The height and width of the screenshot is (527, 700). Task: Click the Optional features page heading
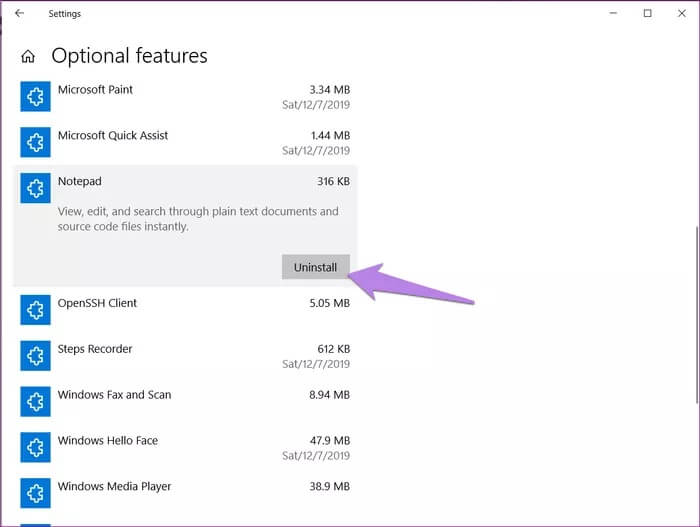coord(129,56)
